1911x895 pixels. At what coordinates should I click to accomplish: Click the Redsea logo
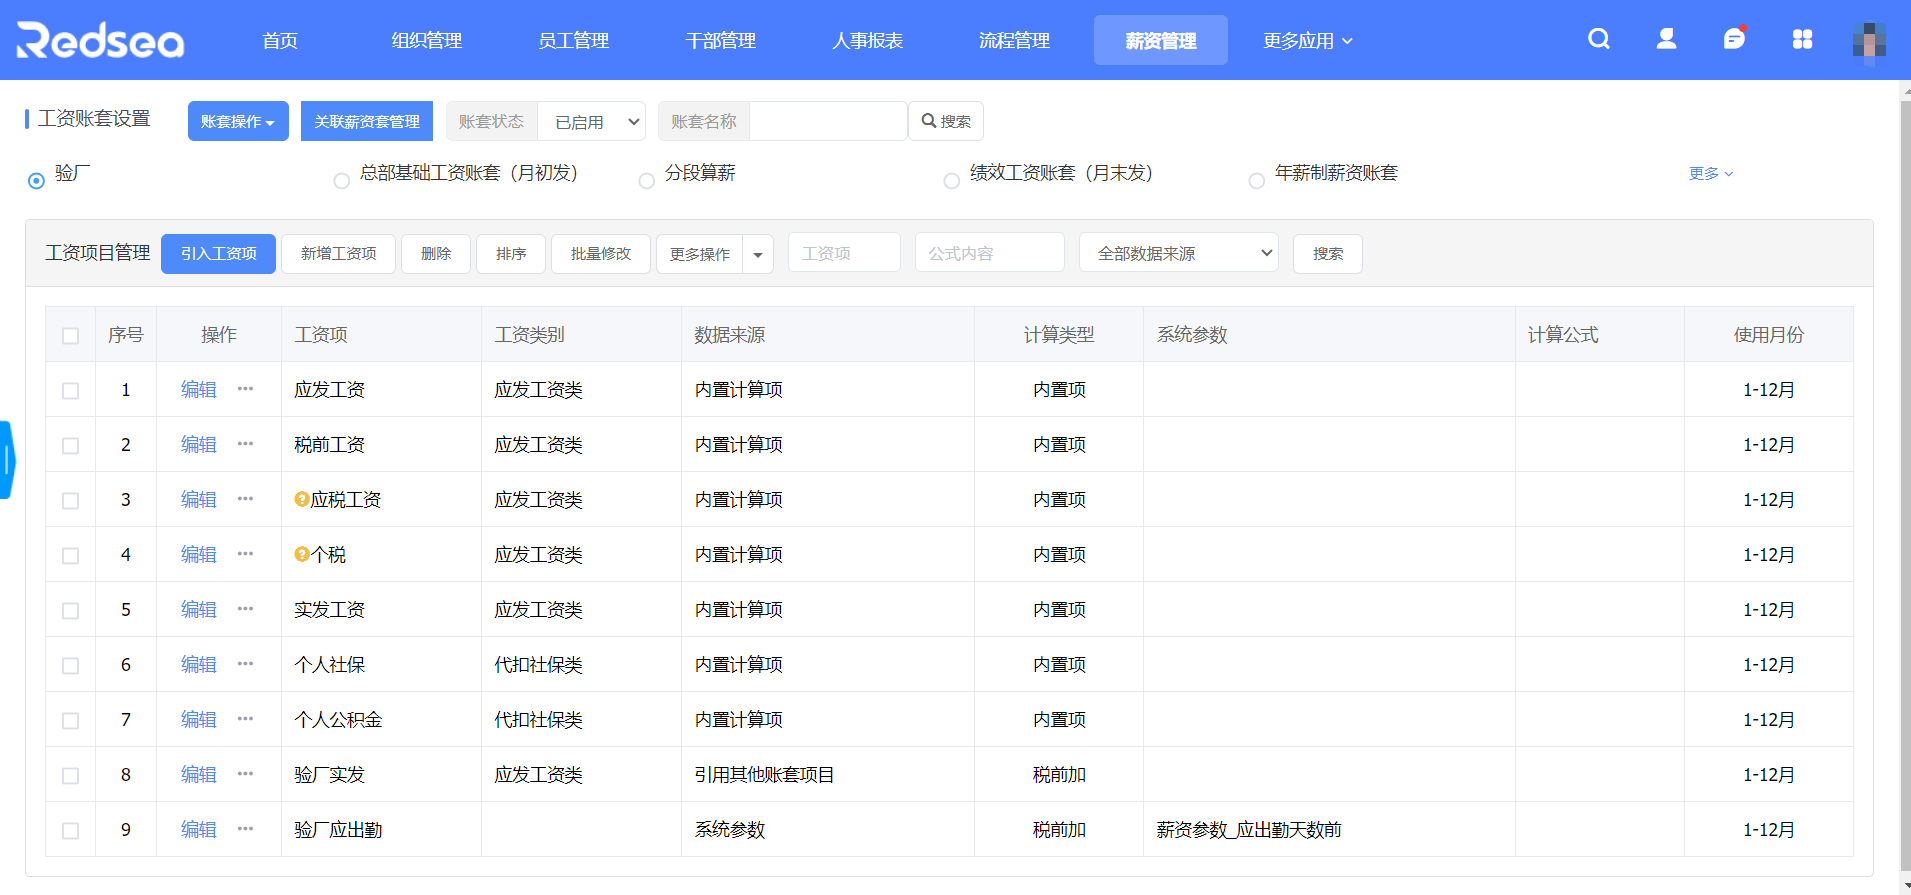point(100,41)
